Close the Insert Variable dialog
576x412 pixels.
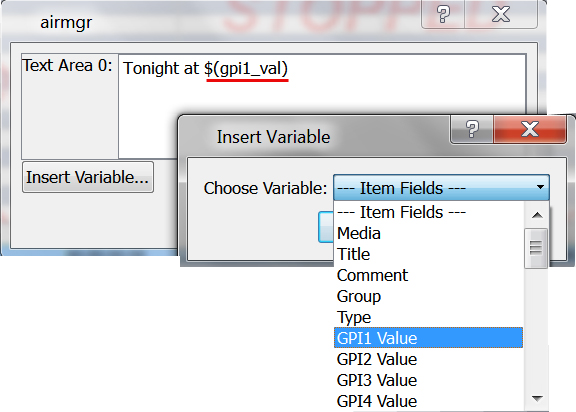[x=530, y=129]
